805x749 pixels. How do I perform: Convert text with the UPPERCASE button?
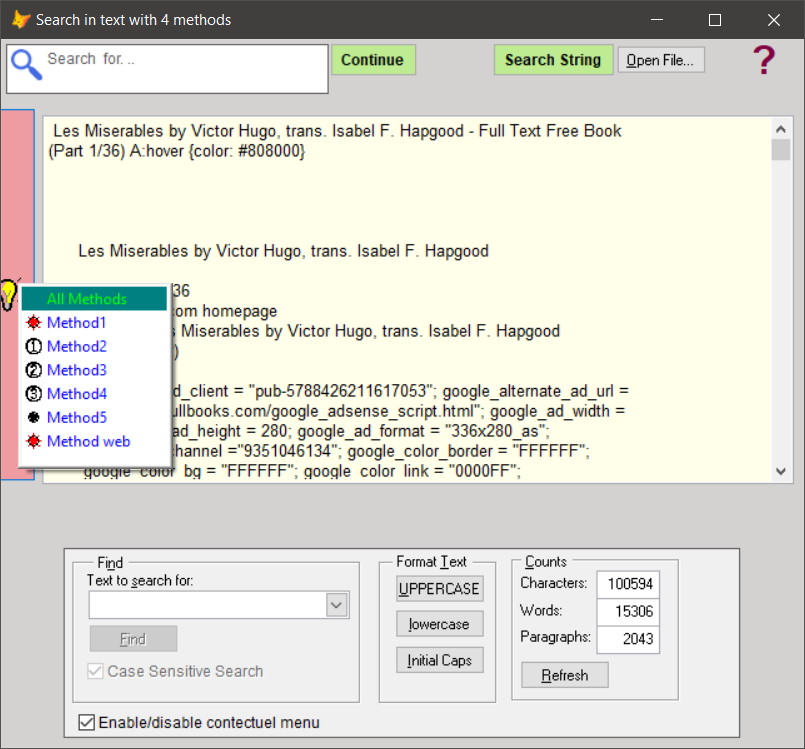pos(439,588)
